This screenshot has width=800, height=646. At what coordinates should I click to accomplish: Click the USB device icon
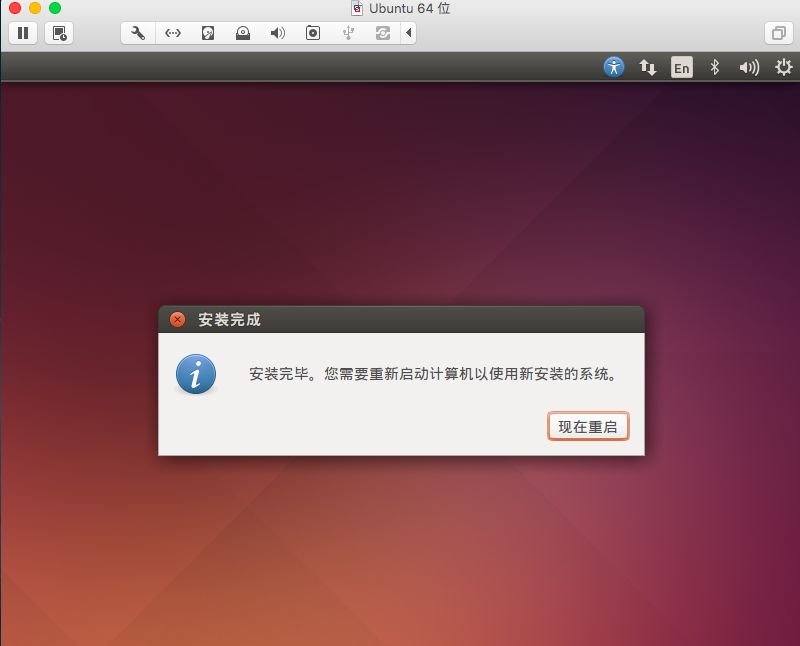[348, 33]
